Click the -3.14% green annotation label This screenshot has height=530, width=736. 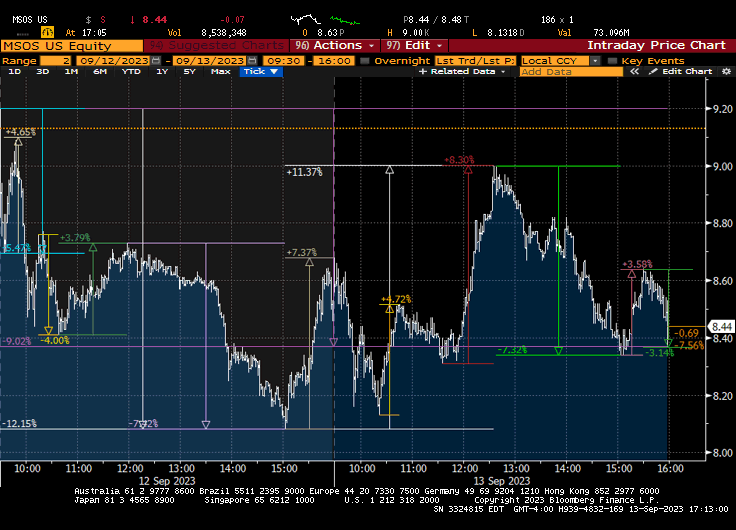coord(659,353)
